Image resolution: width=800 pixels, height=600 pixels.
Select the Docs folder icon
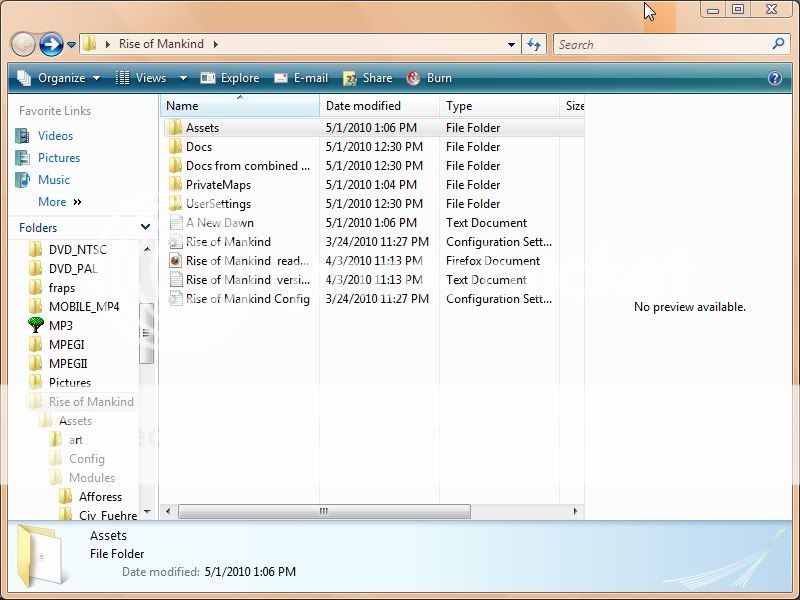tap(175, 146)
